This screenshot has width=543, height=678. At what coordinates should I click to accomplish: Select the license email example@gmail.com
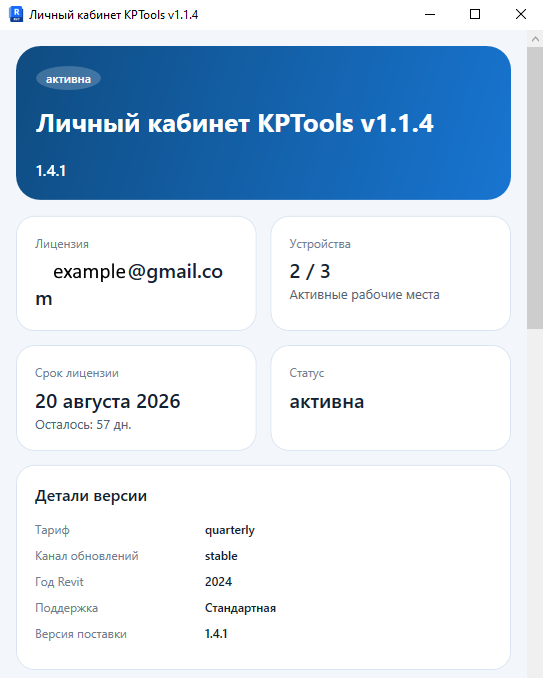(x=129, y=285)
